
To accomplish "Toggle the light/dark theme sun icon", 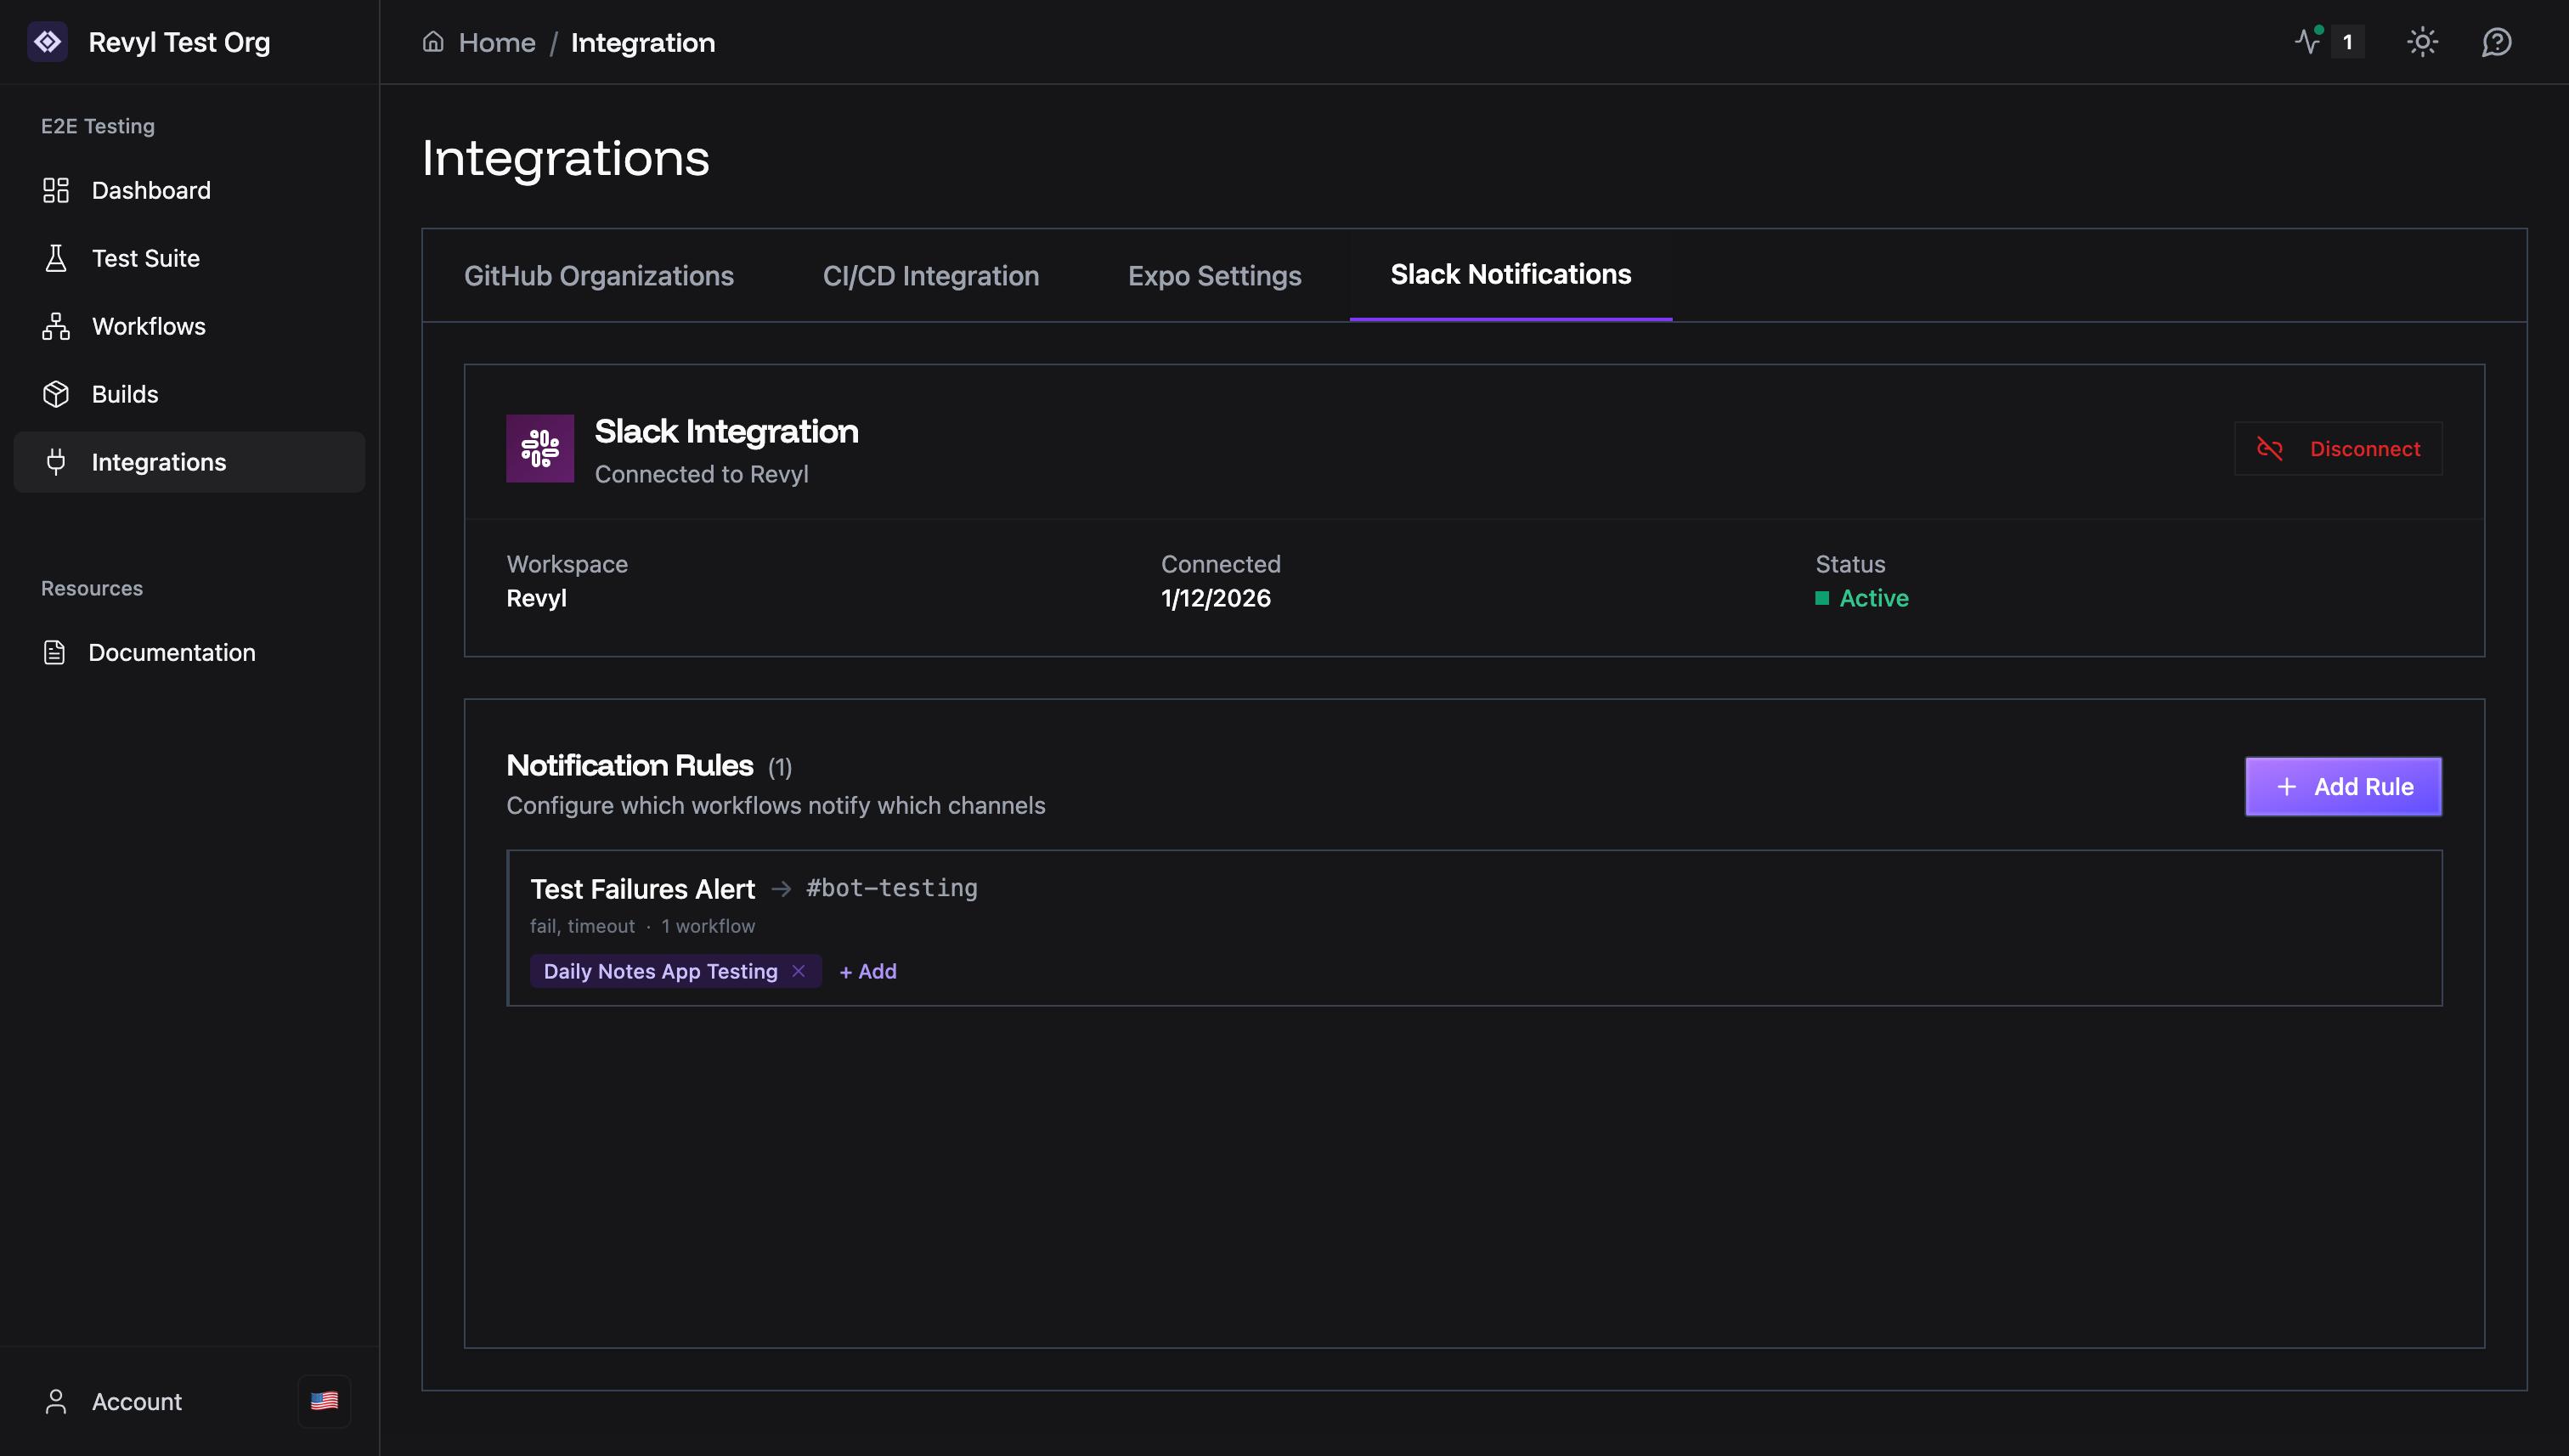I will (x=2422, y=42).
